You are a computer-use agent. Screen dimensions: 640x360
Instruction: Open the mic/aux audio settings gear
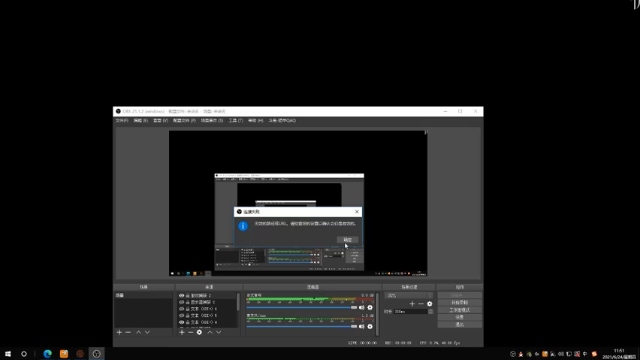pos(370,326)
